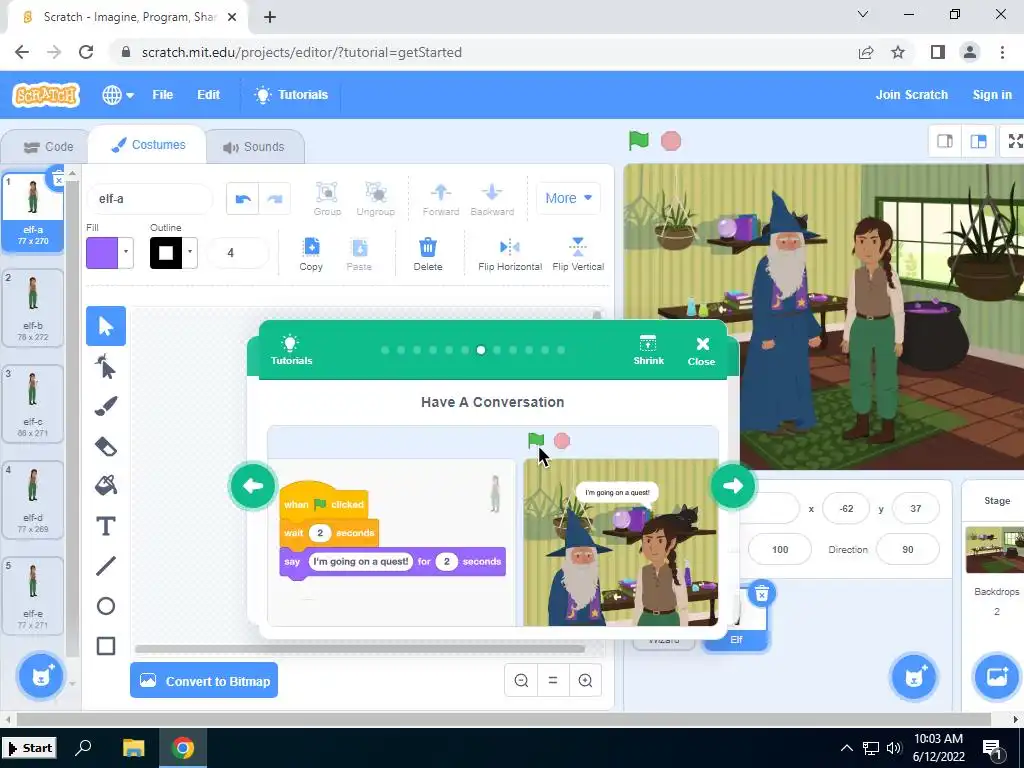Viewport: 1024px width, 768px height.
Task: Open the language globe dropdown
Action: 118,95
